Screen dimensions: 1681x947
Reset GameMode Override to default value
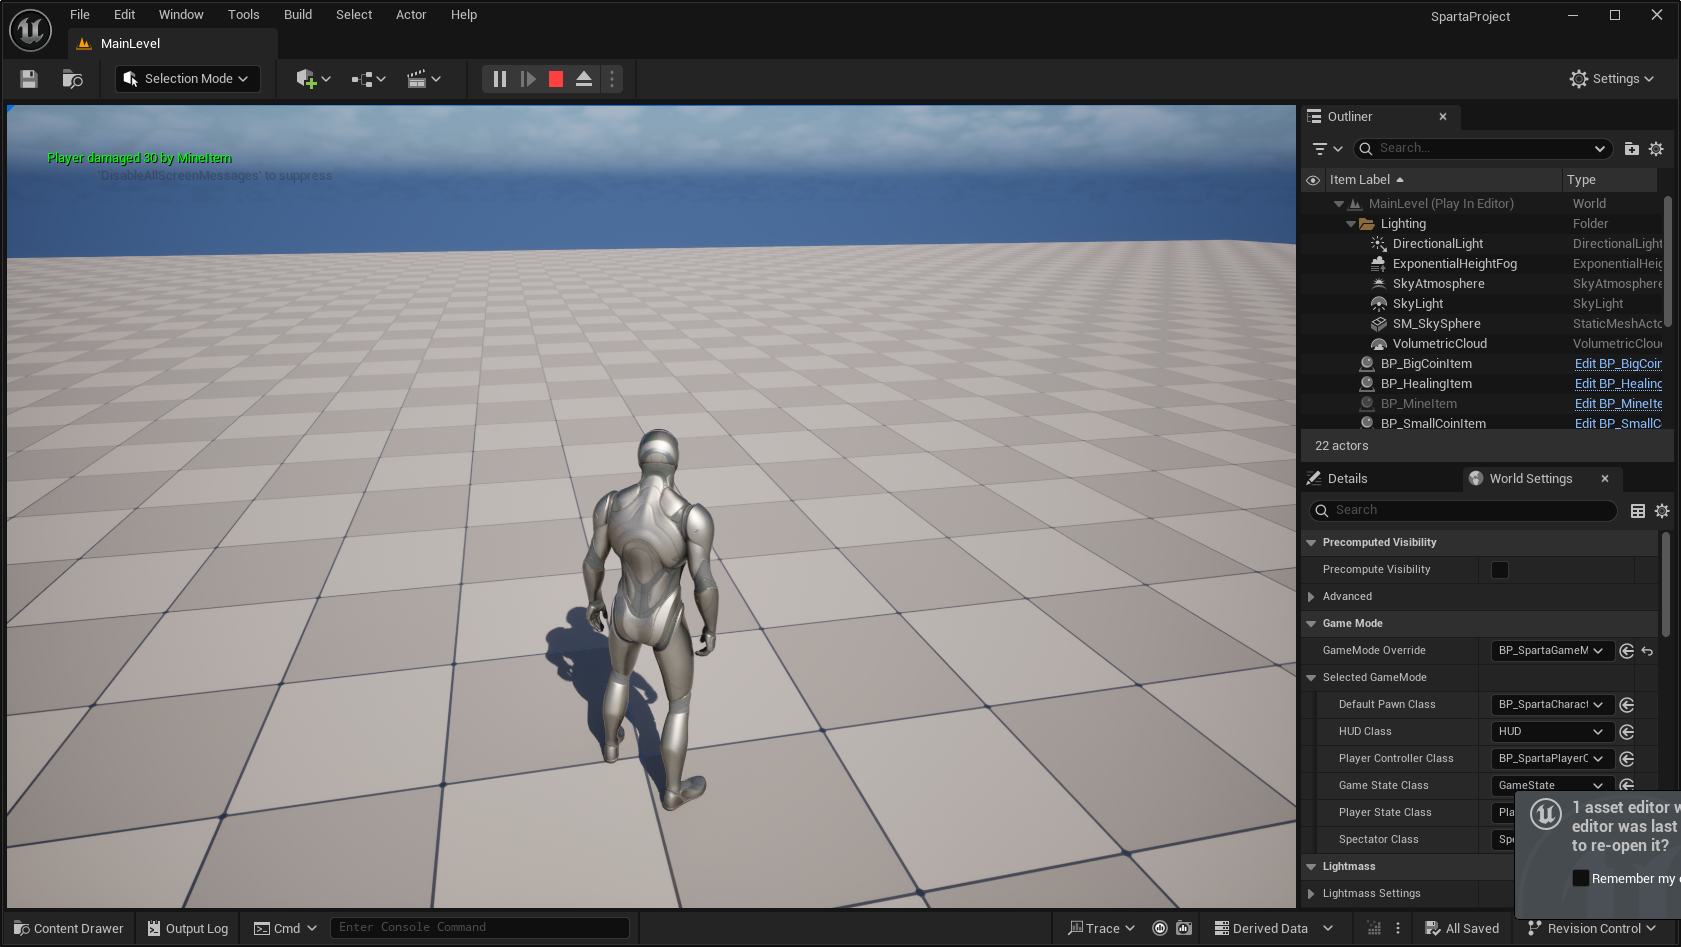tap(1647, 651)
